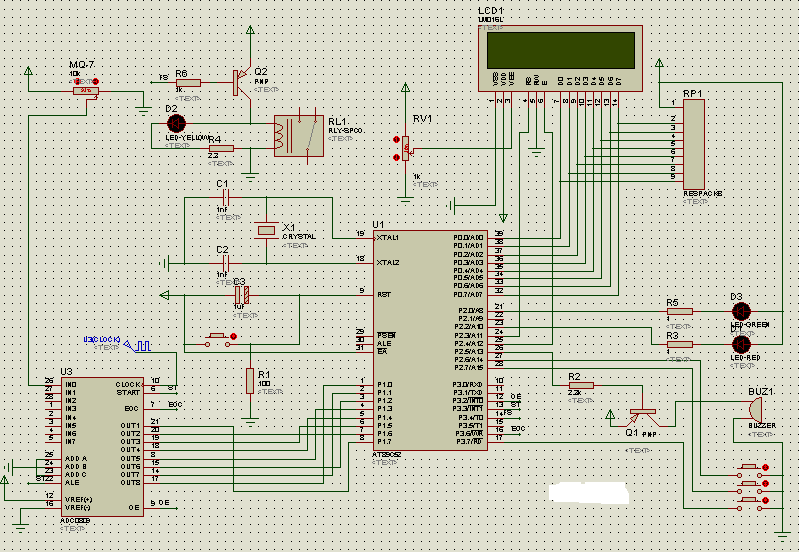Click the CRYSTAL value label beside X1
The width and height of the screenshot is (799, 554).
(299, 237)
